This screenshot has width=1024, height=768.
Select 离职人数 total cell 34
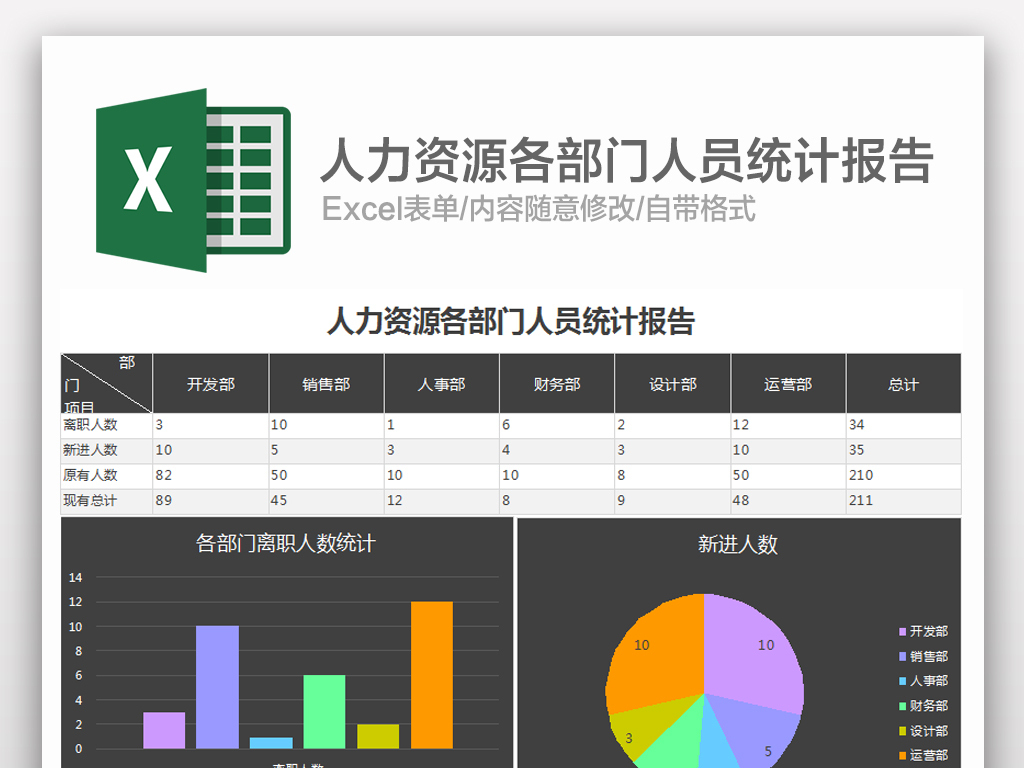(904, 425)
